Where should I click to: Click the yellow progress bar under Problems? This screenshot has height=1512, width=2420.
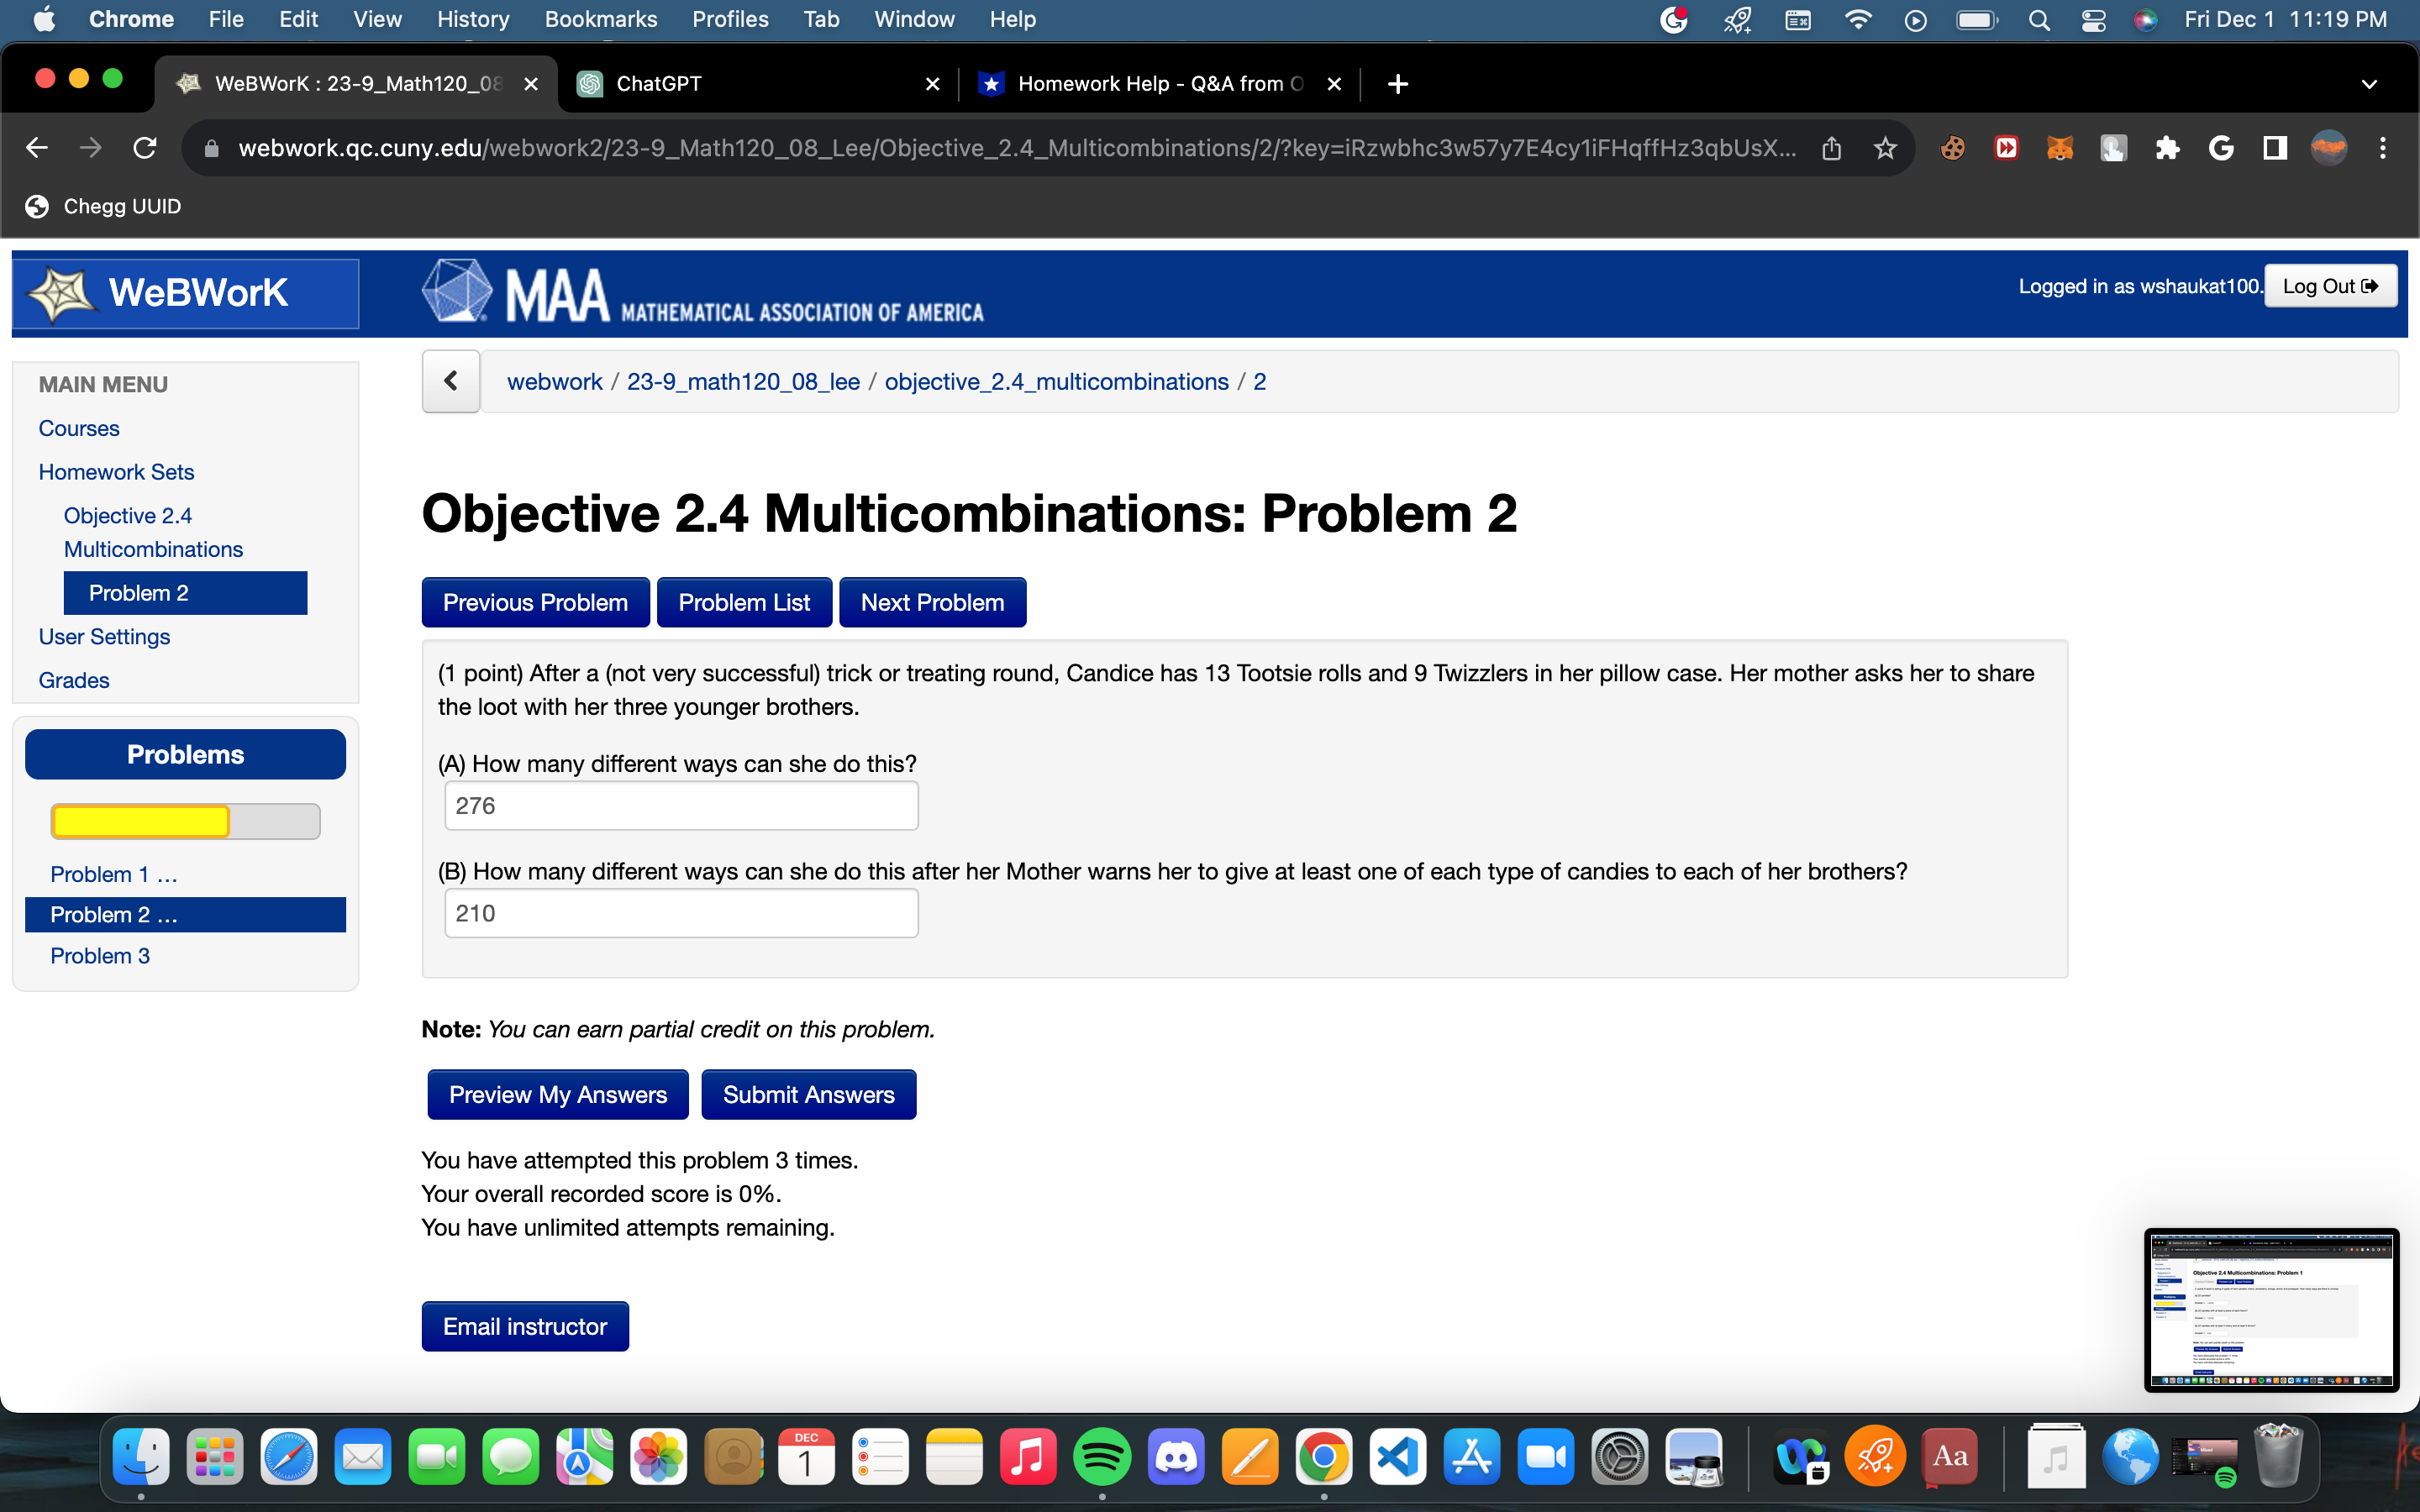click(140, 820)
